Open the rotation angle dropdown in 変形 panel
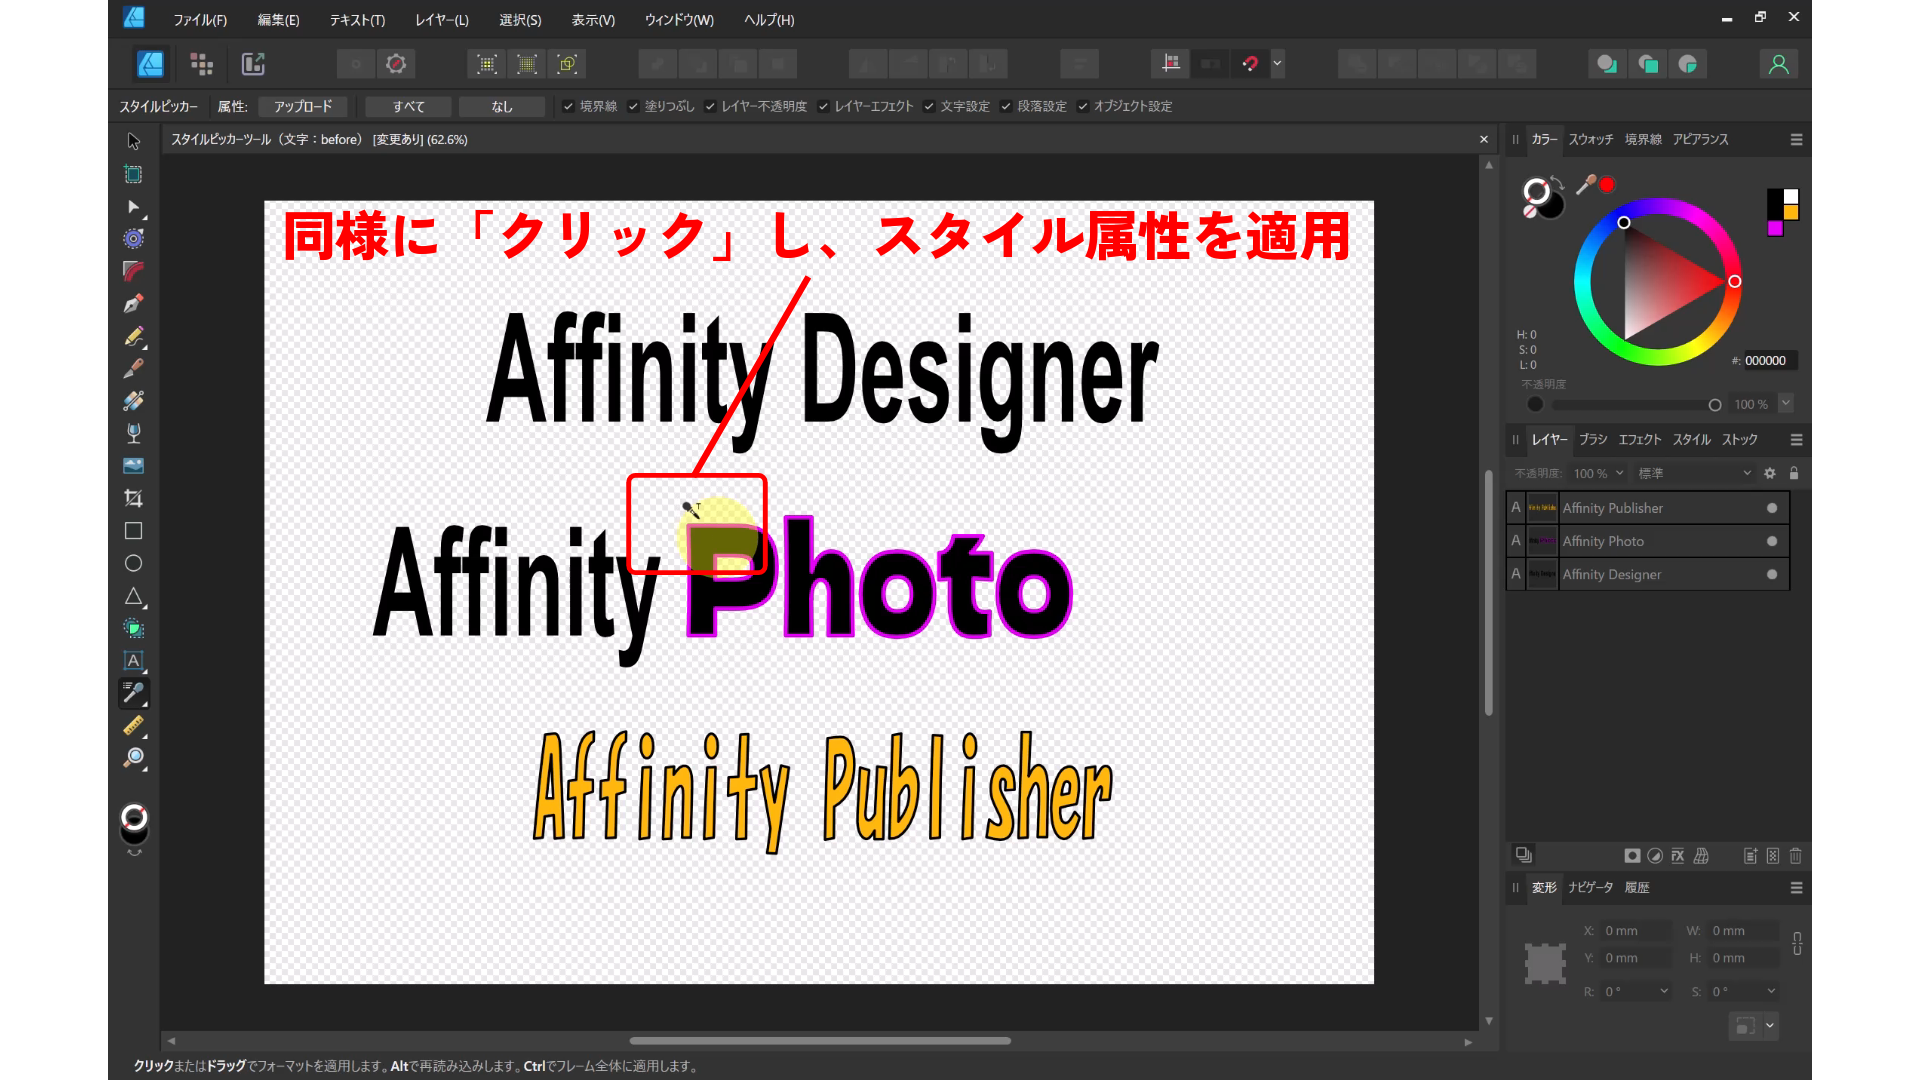The height and width of the screenshot is (1080, 1920). pyautogui.click(x=1664, y=991)
